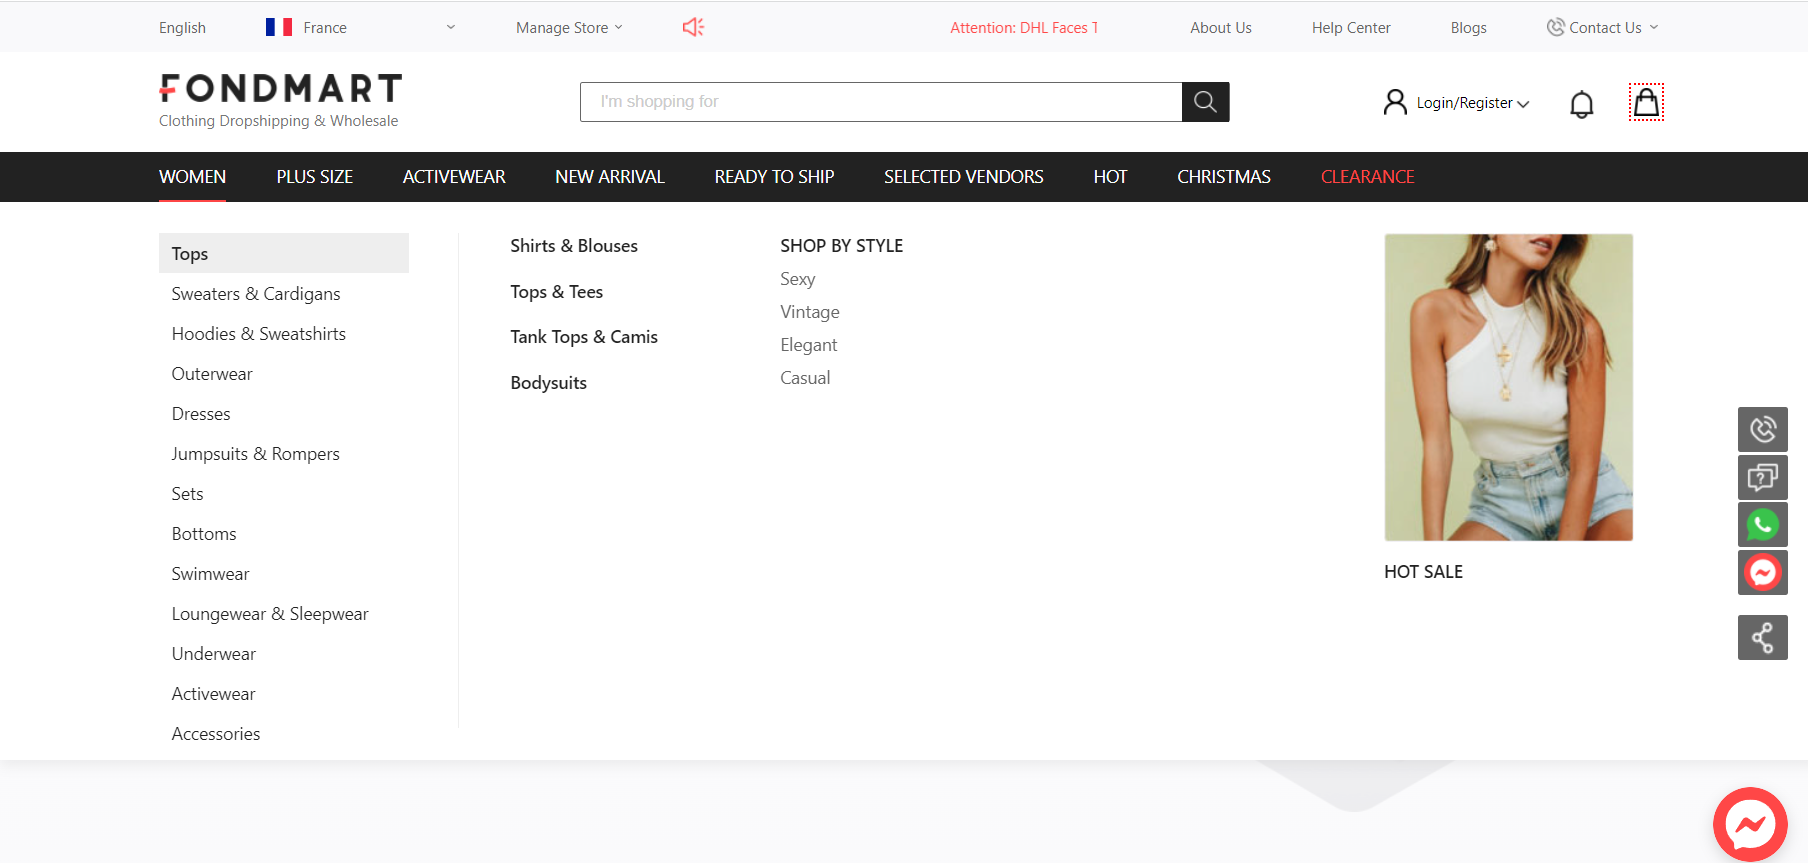Viewport: 1808px width, 863px height.
Task: Open WhatsApp chat from side panel
Action: point(1762,524)
